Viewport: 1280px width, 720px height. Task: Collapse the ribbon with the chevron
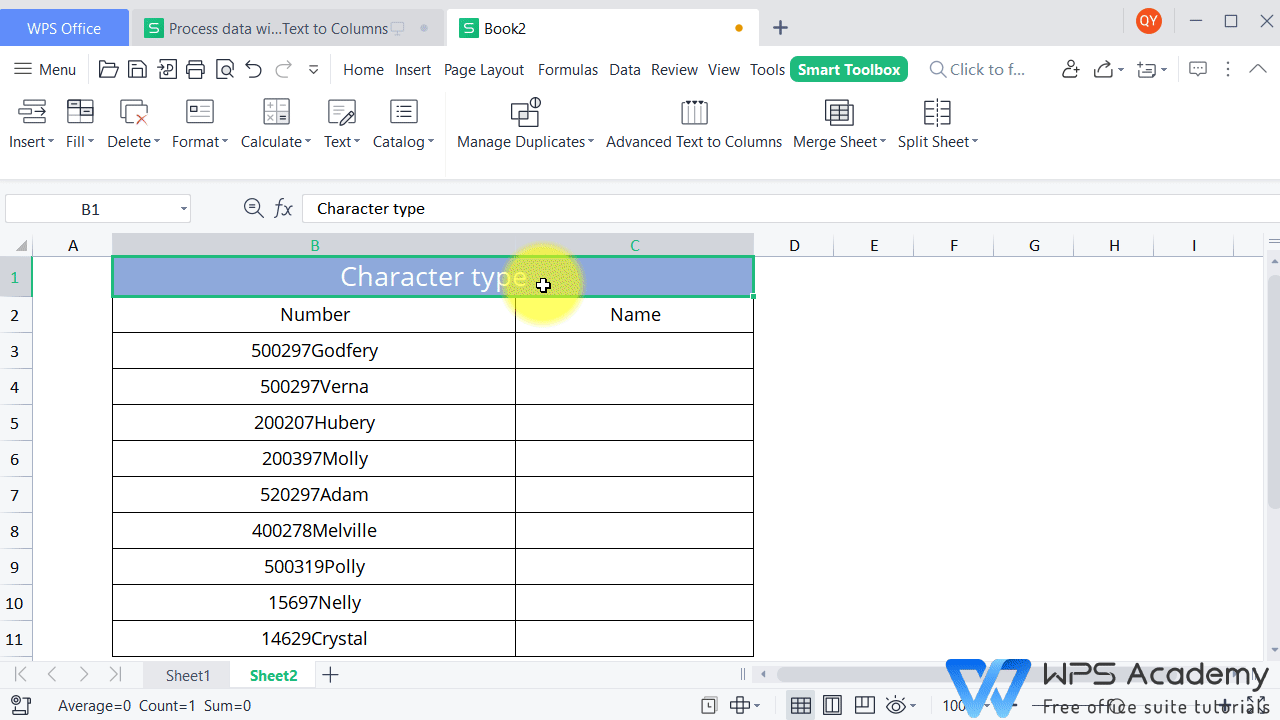1258,69
